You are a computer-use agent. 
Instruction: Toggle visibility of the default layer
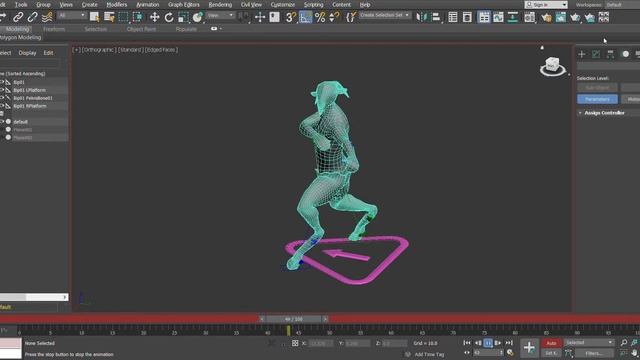(2, 122)
